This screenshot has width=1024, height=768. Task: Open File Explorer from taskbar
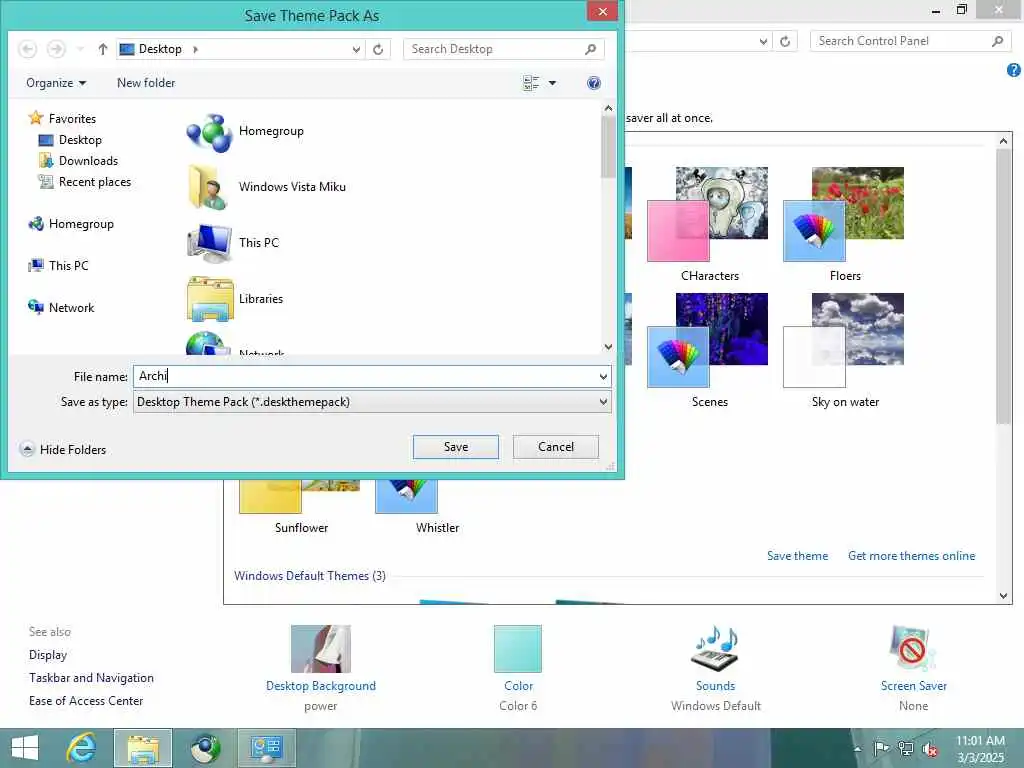(x=143, y=748)
